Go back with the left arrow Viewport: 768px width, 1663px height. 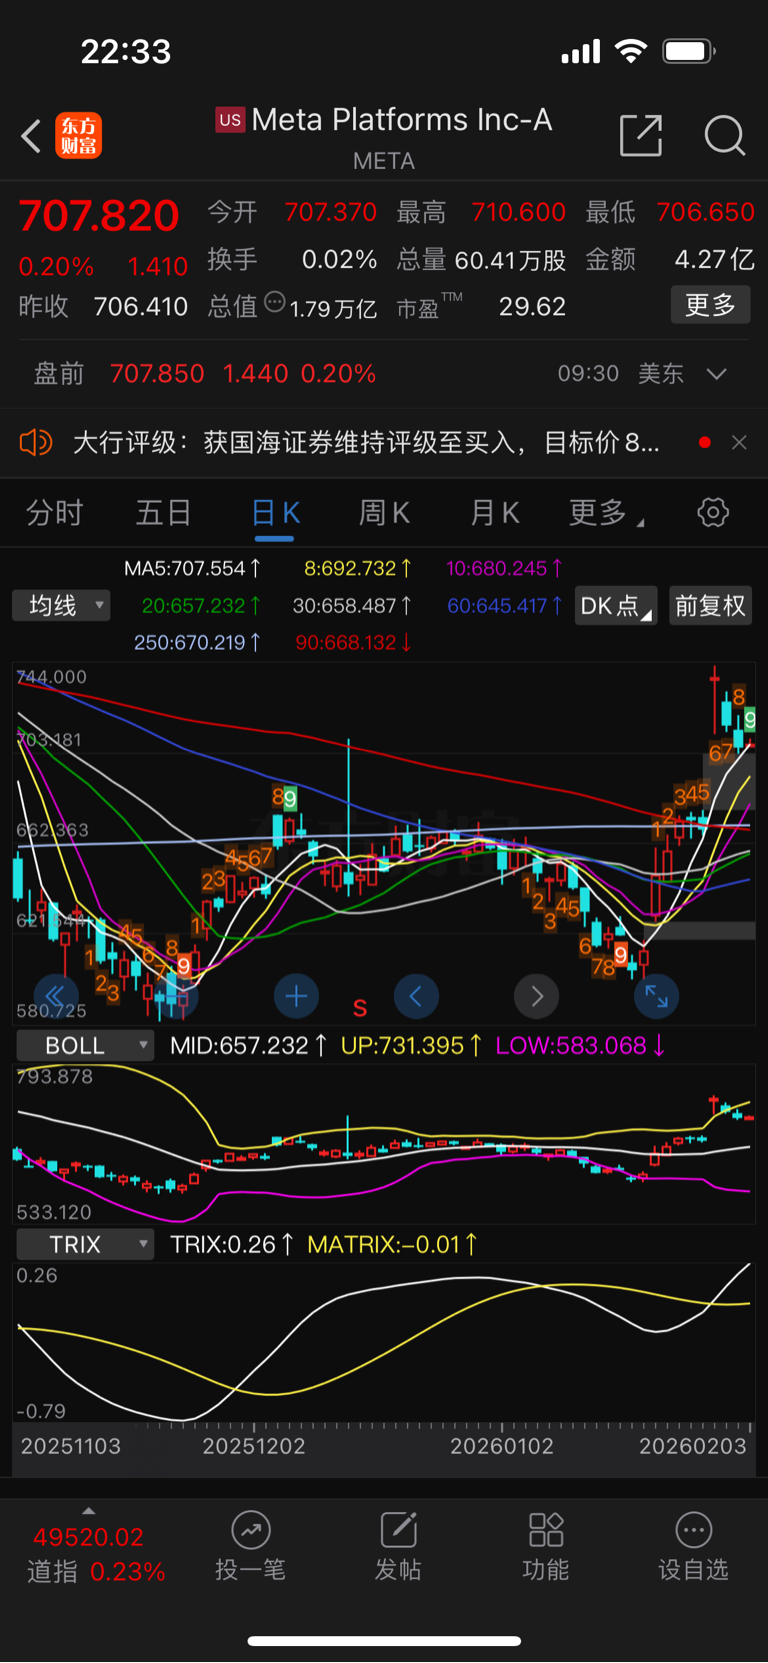coord(31,136)
